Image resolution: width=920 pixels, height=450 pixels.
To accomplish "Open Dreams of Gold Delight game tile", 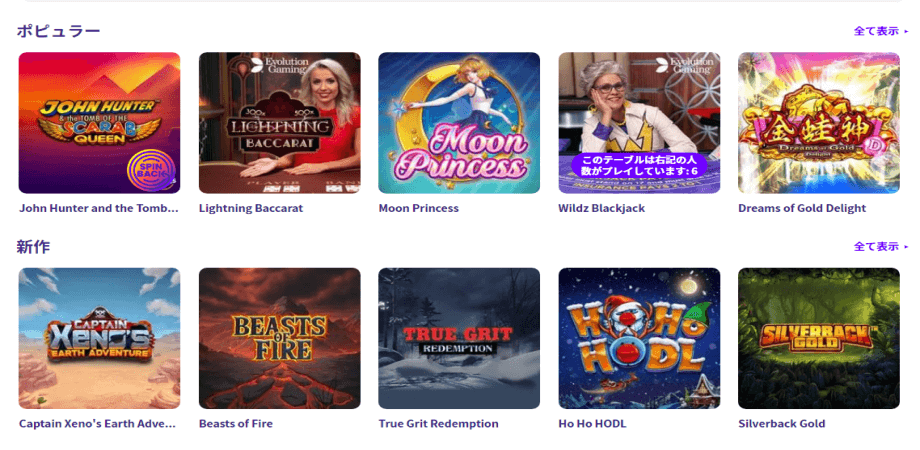I will (x=818, y=123).
